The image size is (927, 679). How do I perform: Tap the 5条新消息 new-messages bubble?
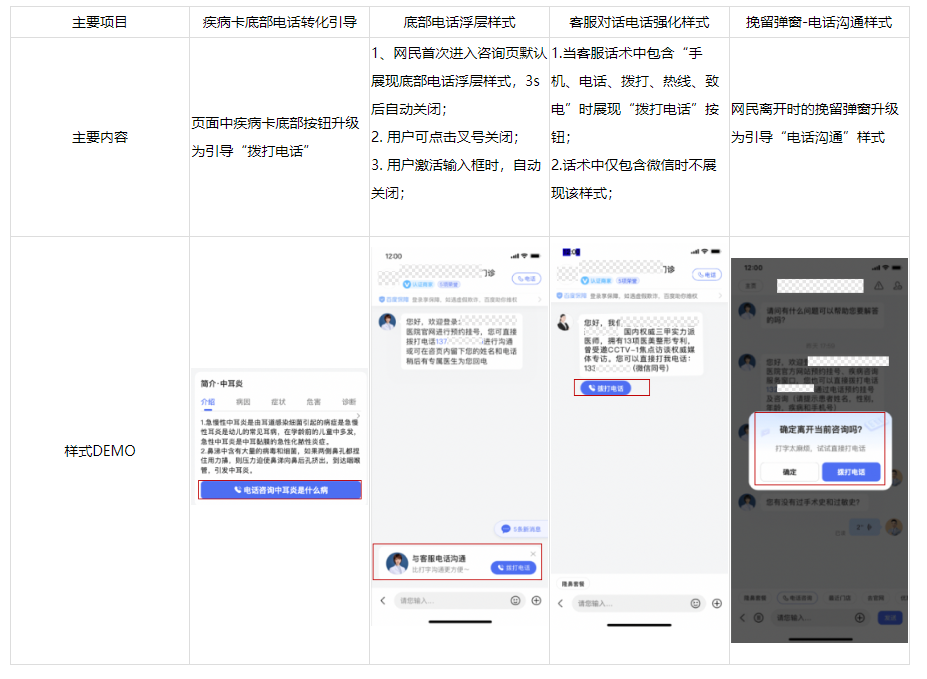click(x=521, y=528)
